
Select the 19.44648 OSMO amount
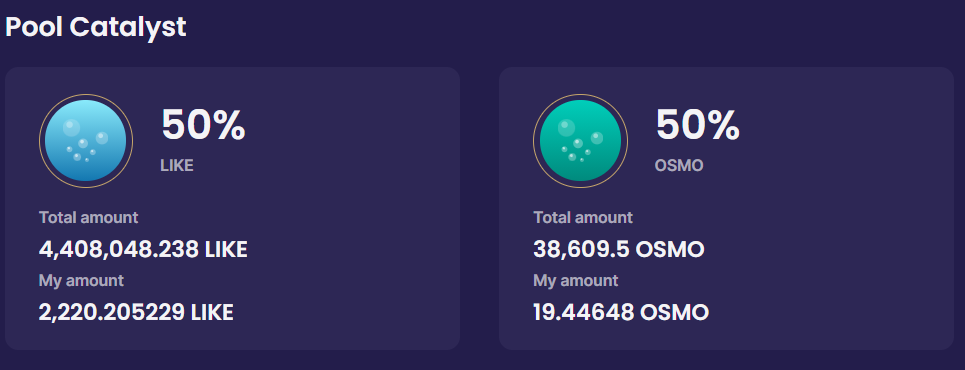tap(621, 313)
